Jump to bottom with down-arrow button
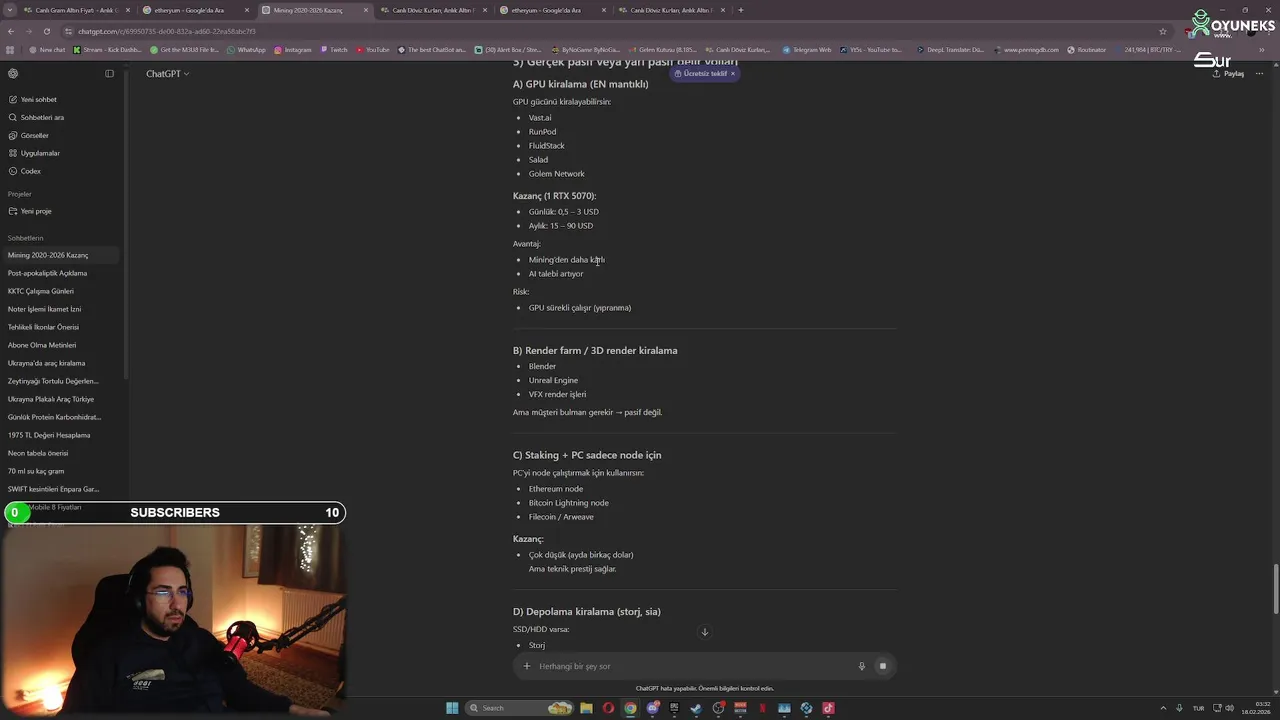 704,632
